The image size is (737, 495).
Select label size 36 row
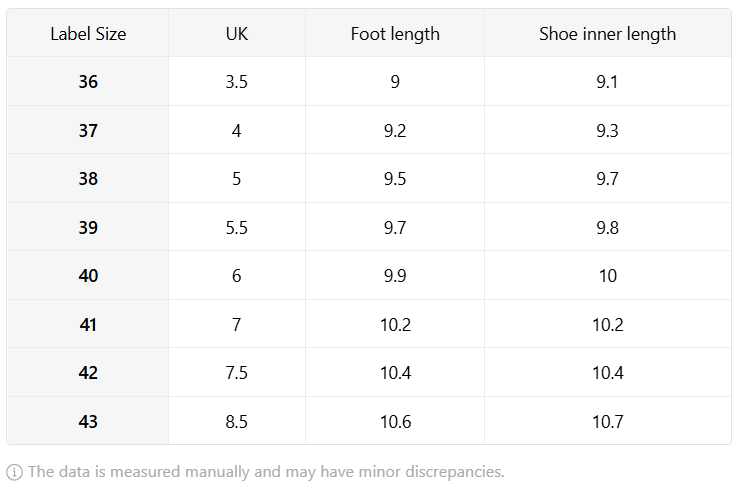tap(369, 81)
